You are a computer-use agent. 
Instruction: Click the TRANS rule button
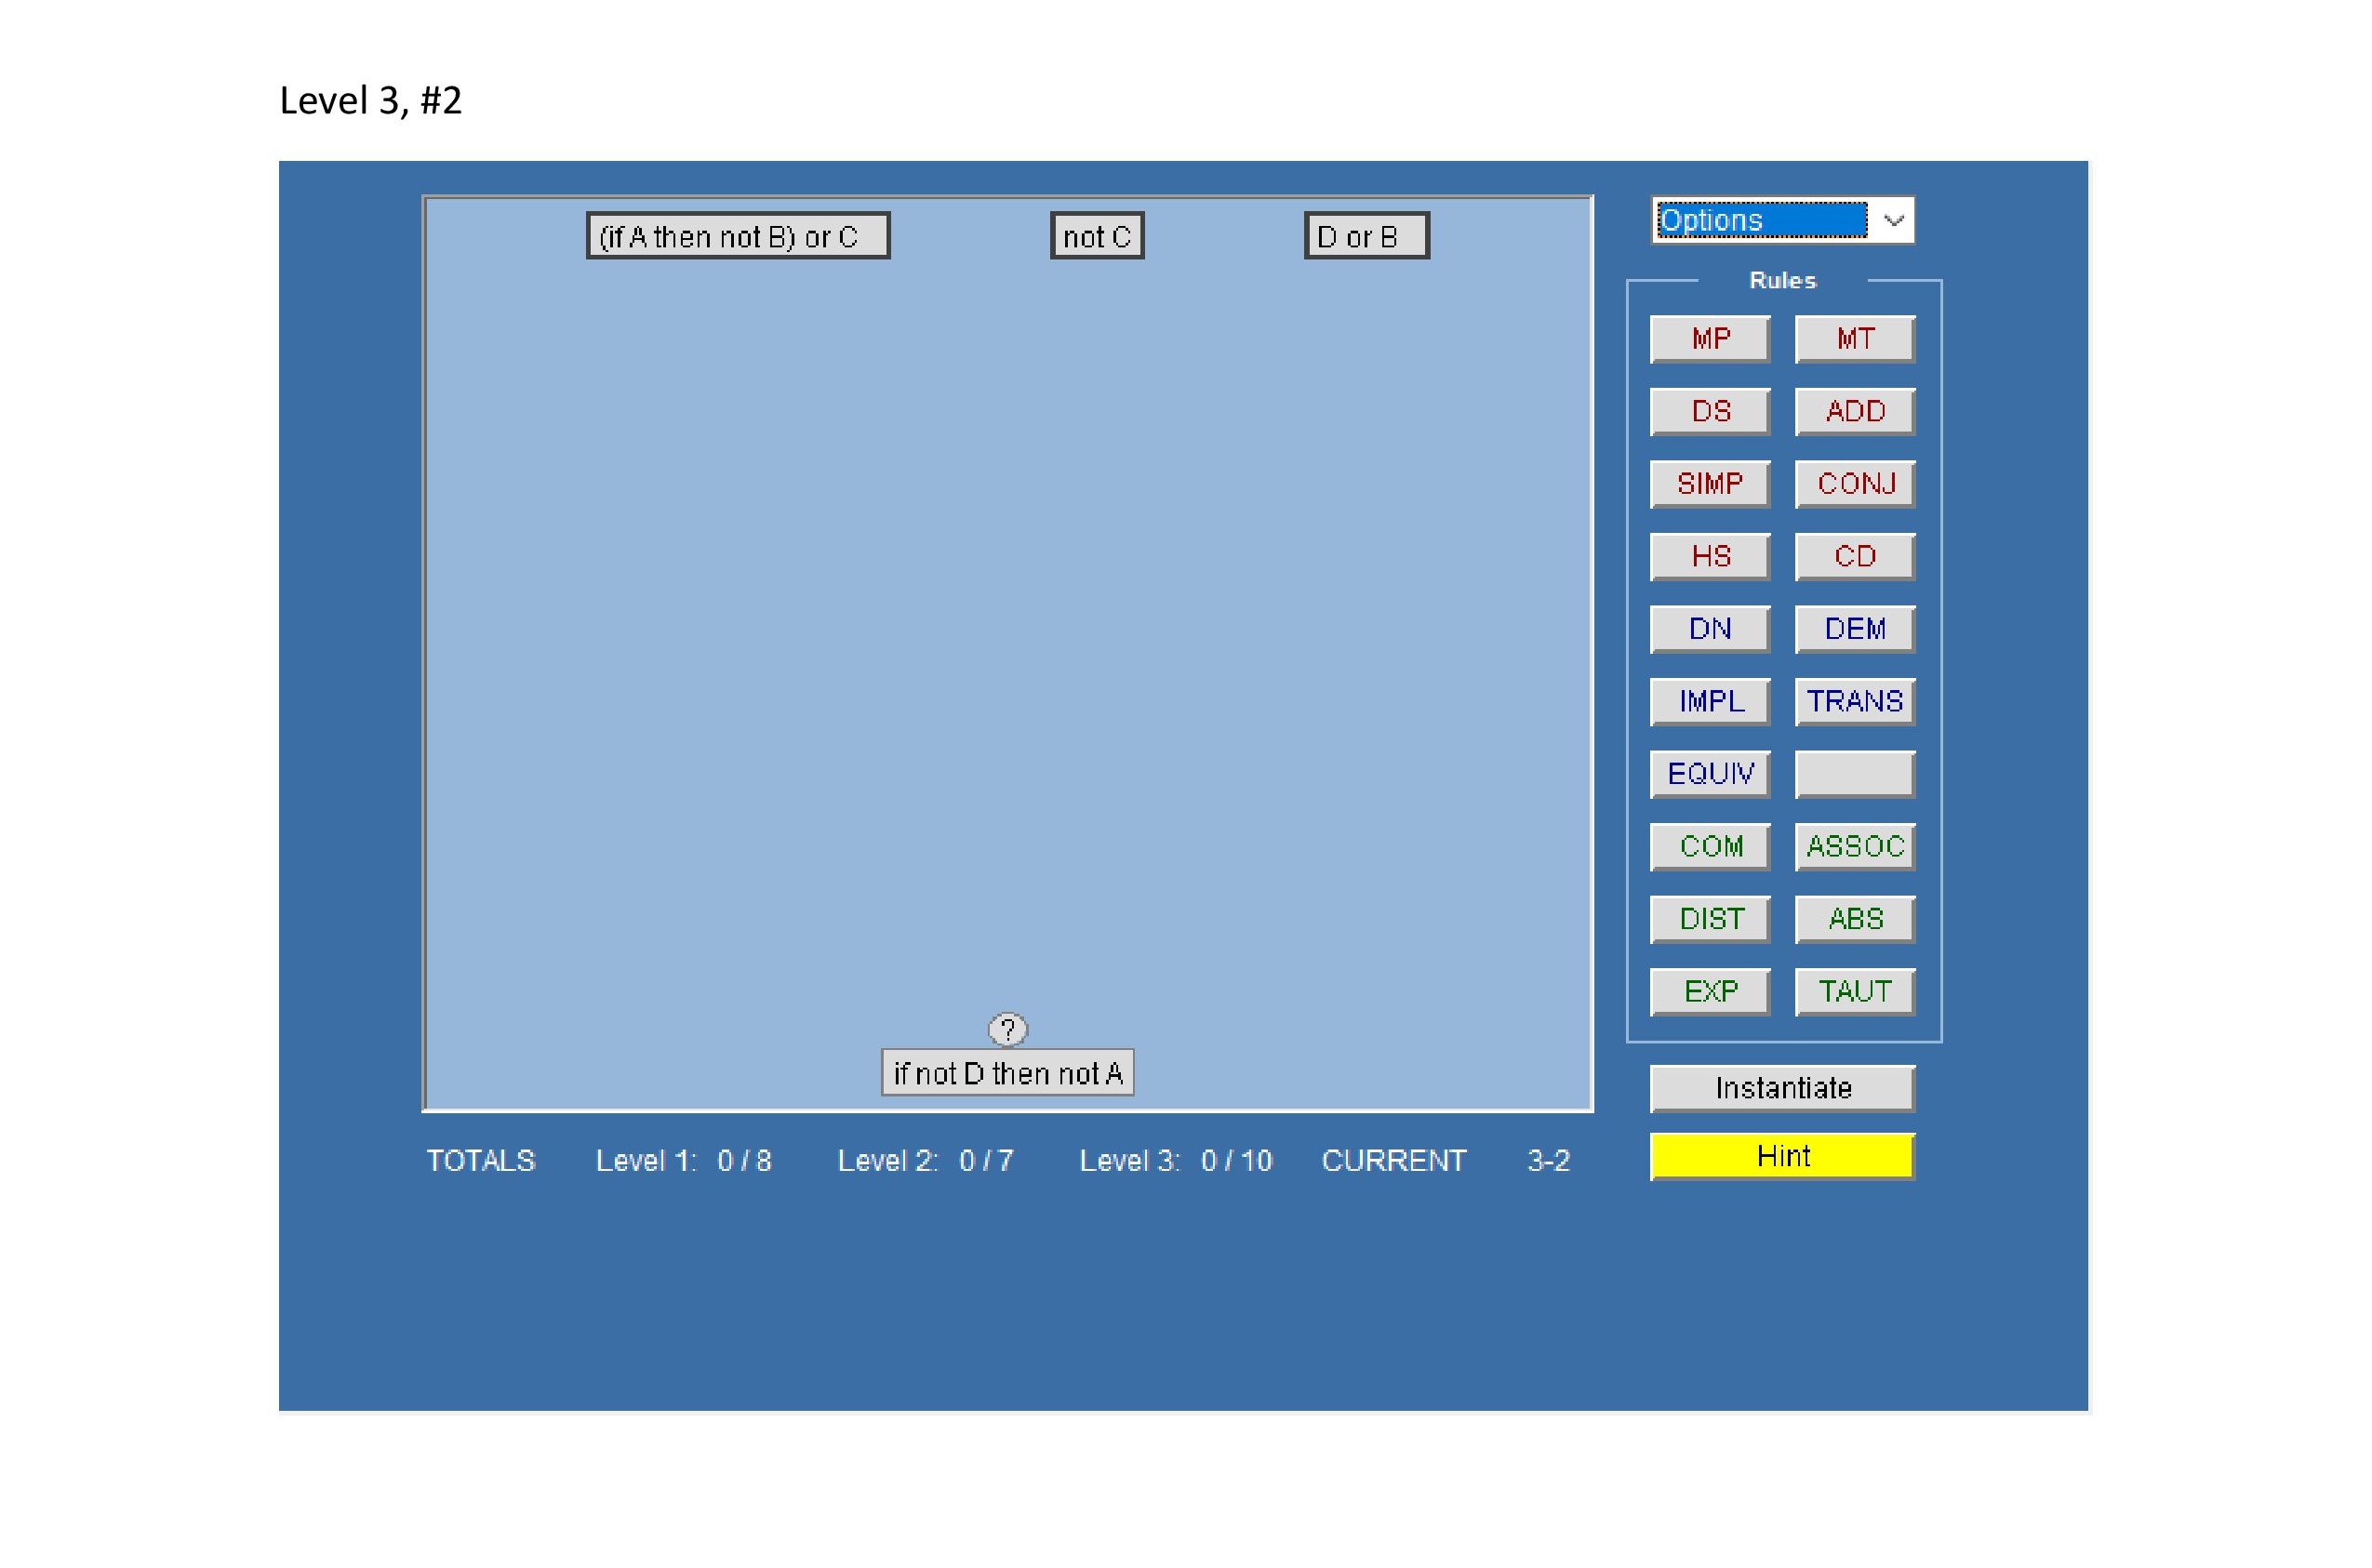(x=1855, y=701)
